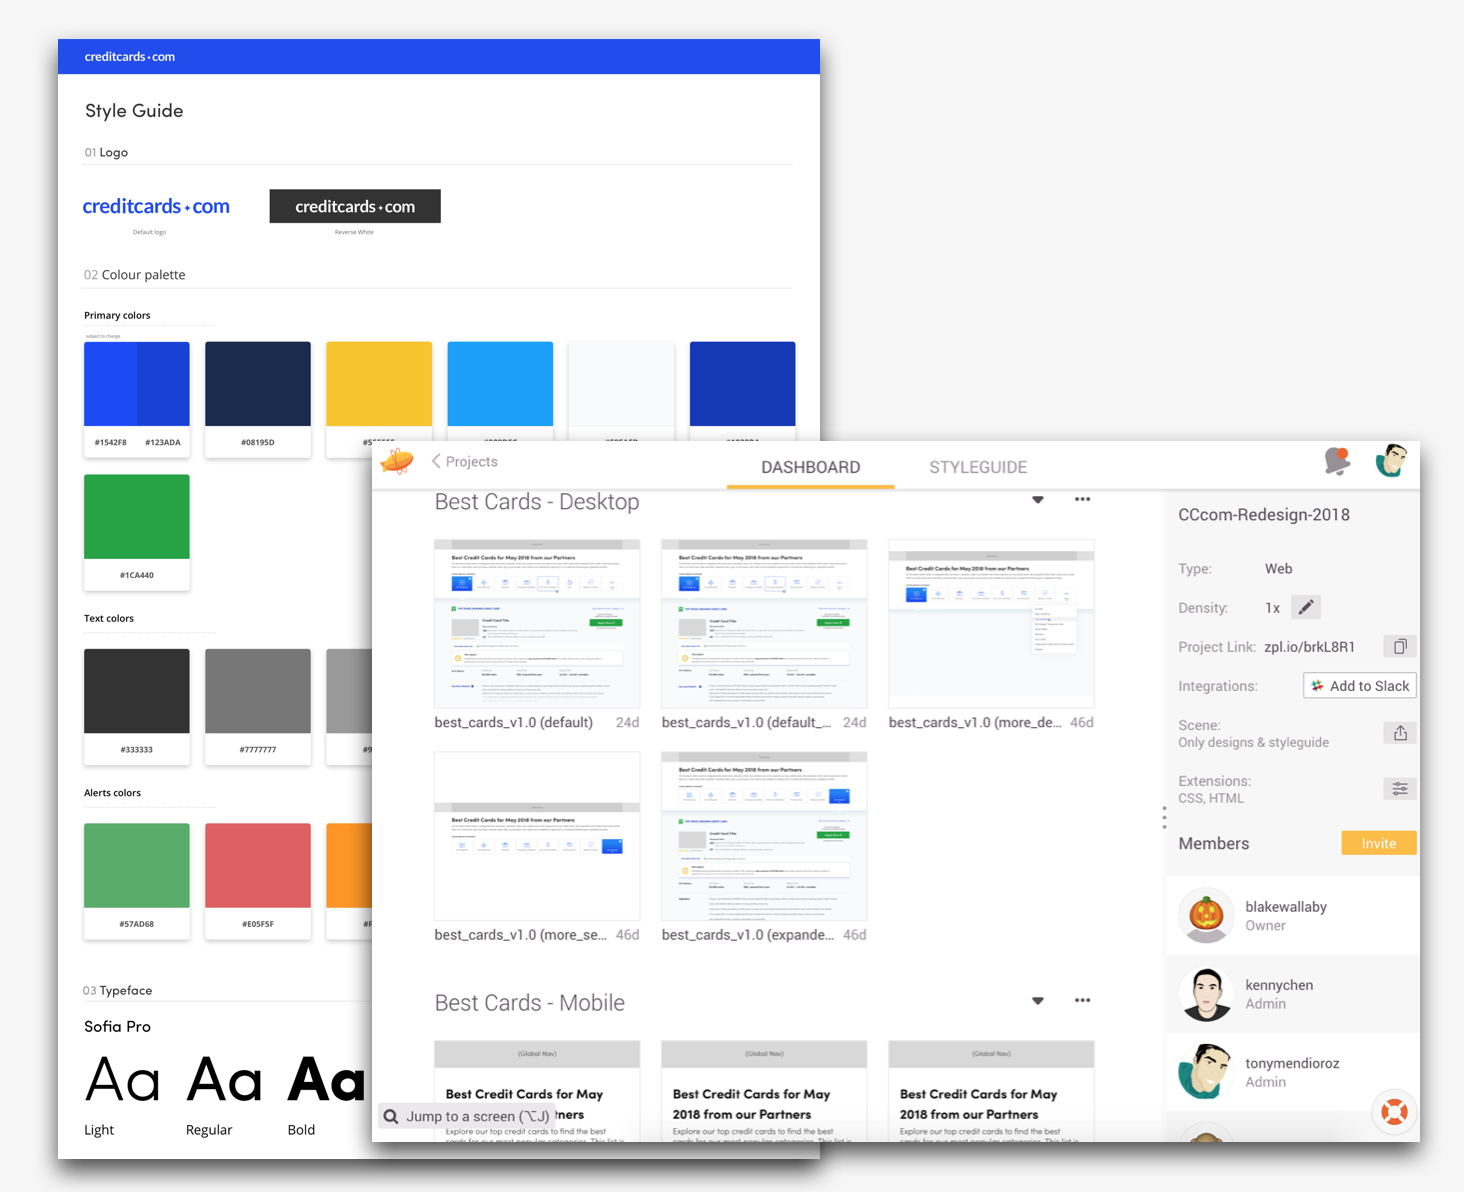Click the kennychen member name
Viewport: 1464px width, 1192px height.
pyautogui.click(x=1279, y=985)
